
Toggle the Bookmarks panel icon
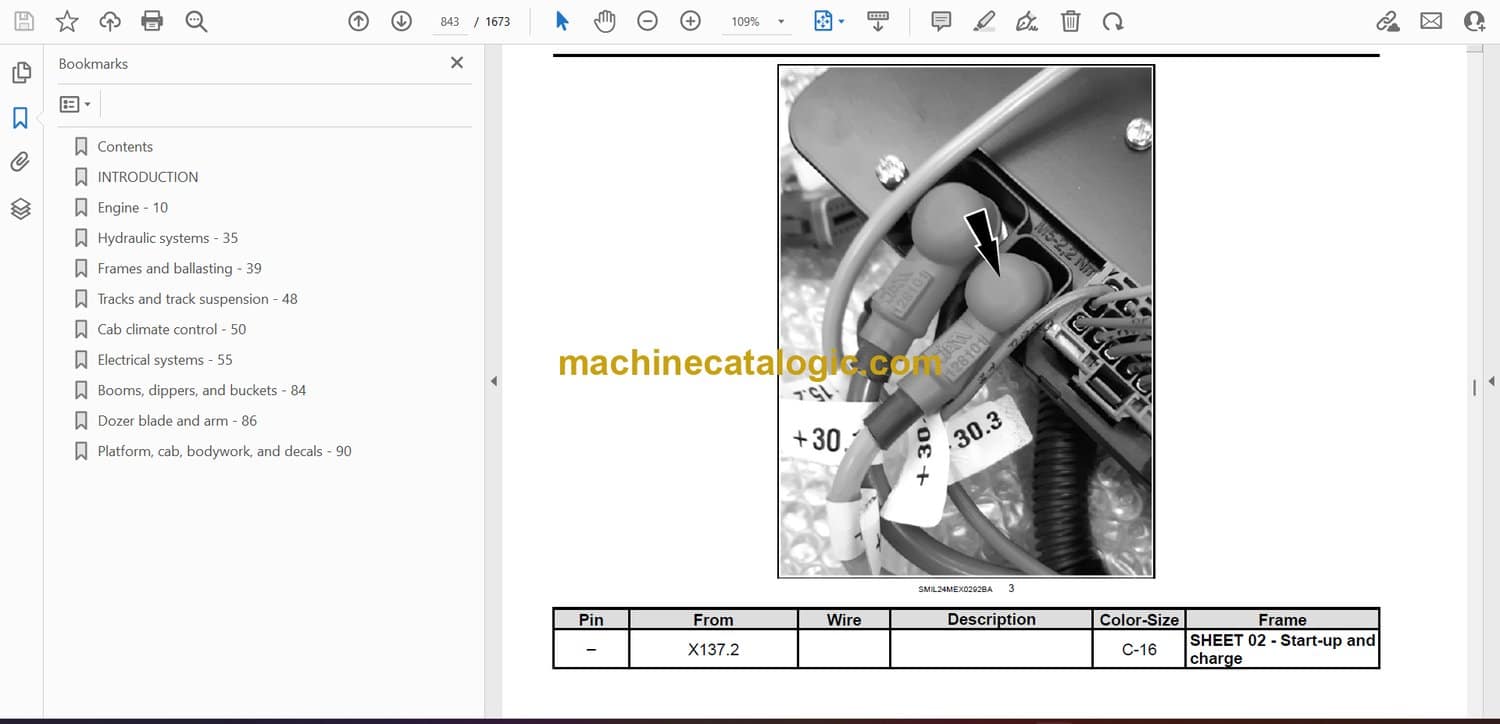pos(20,118)
